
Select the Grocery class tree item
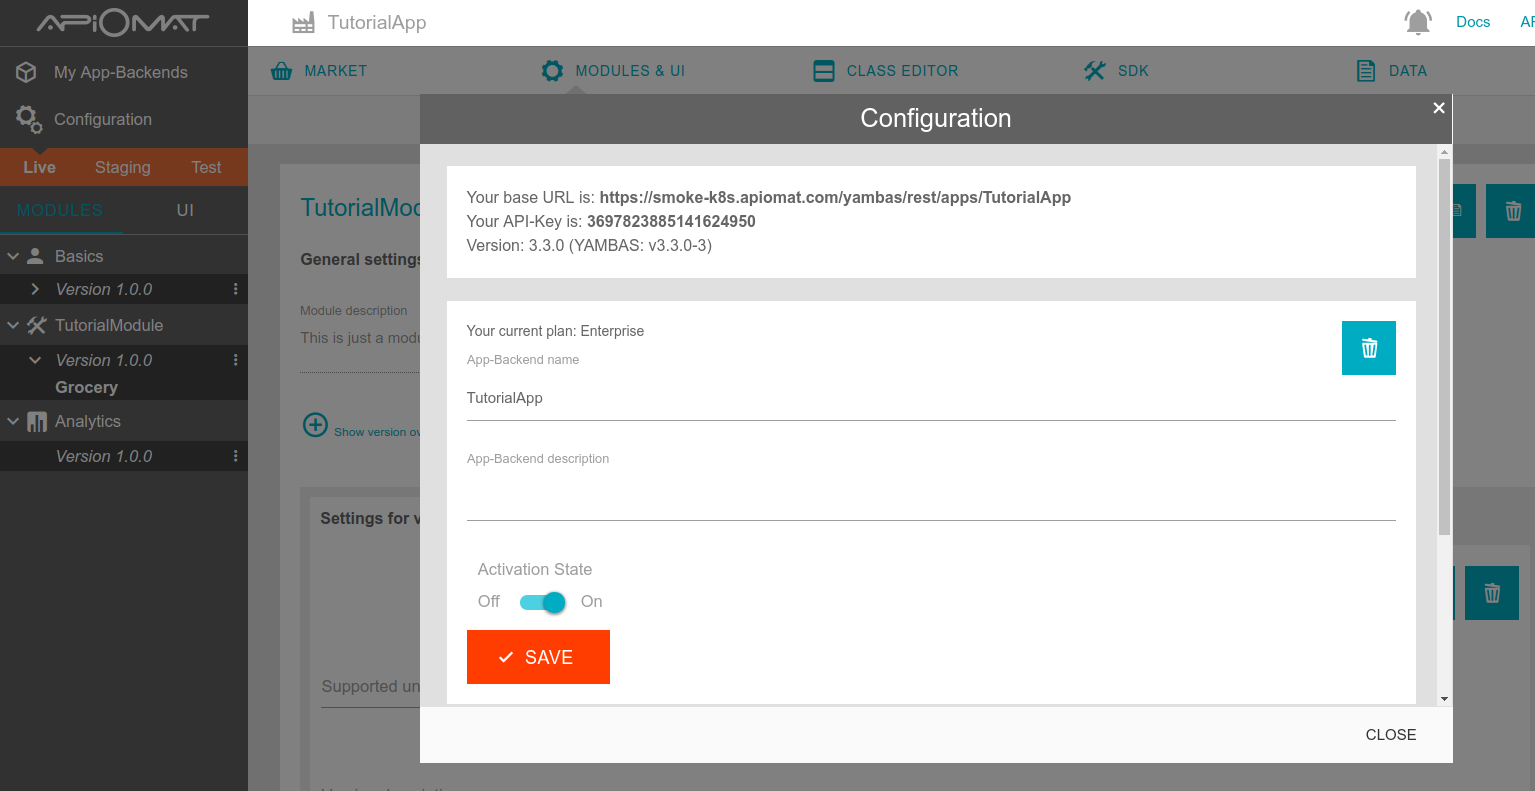click(x=87, y=387)
